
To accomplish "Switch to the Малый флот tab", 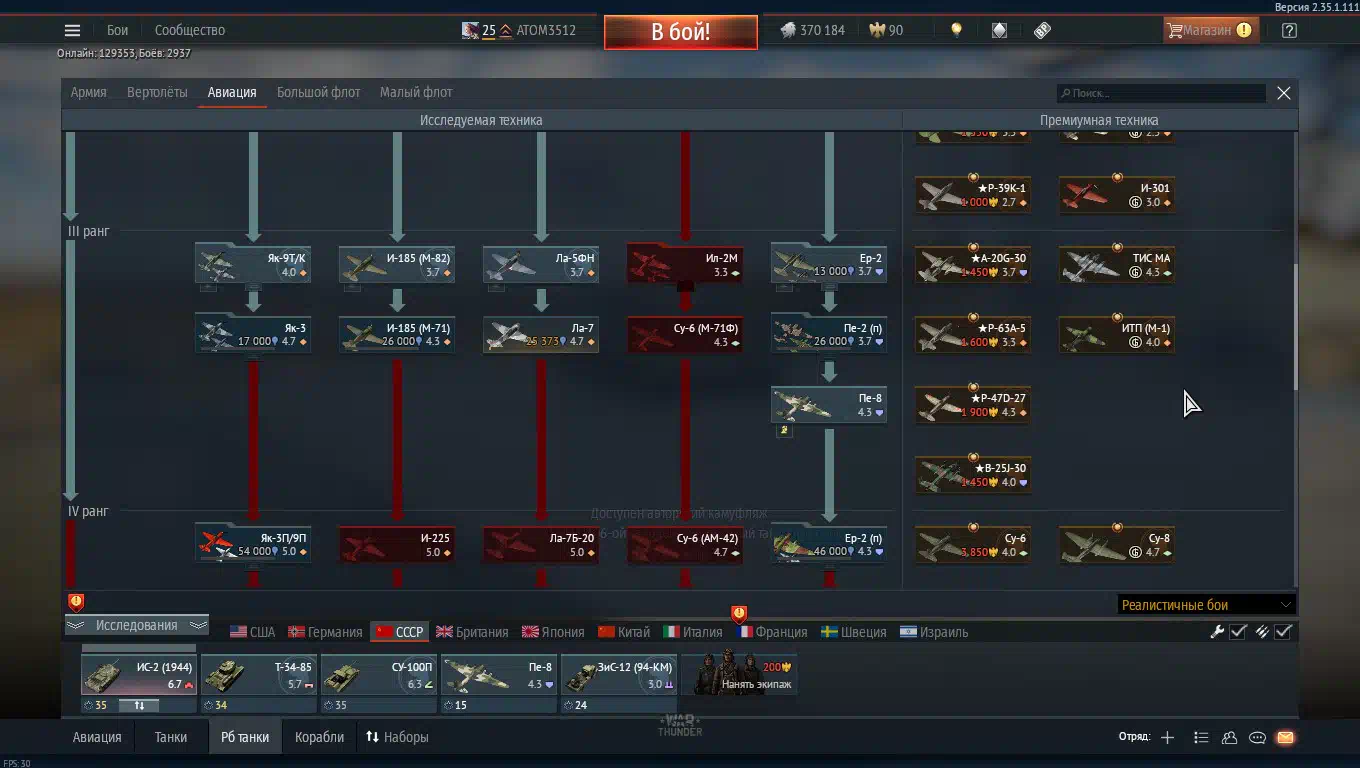I will [416, 92].
